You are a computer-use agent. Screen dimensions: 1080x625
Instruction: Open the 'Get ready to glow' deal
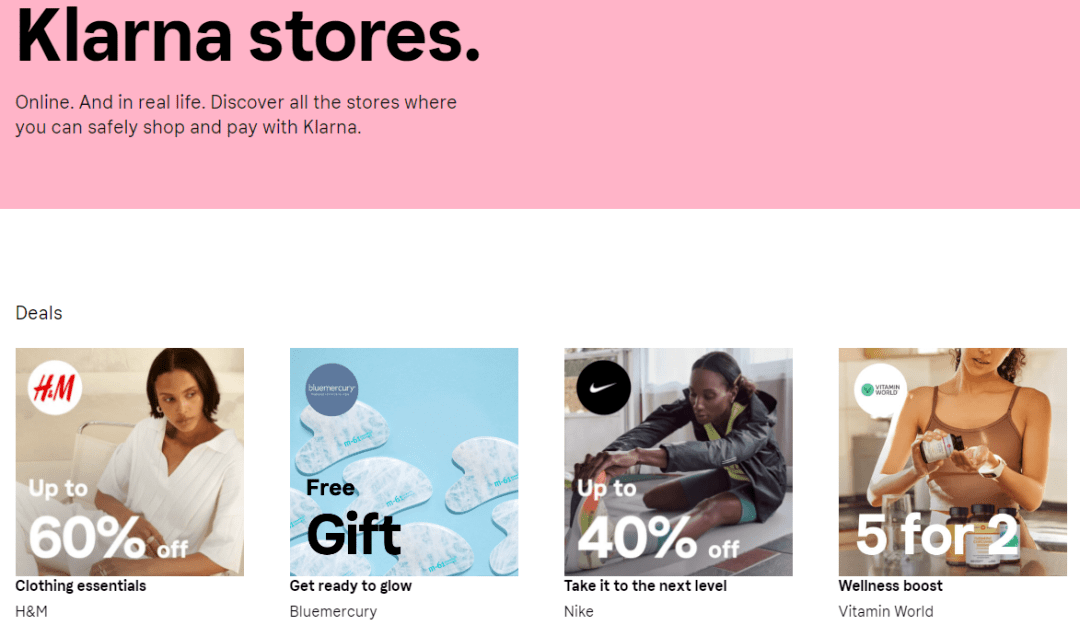[350, 586]
